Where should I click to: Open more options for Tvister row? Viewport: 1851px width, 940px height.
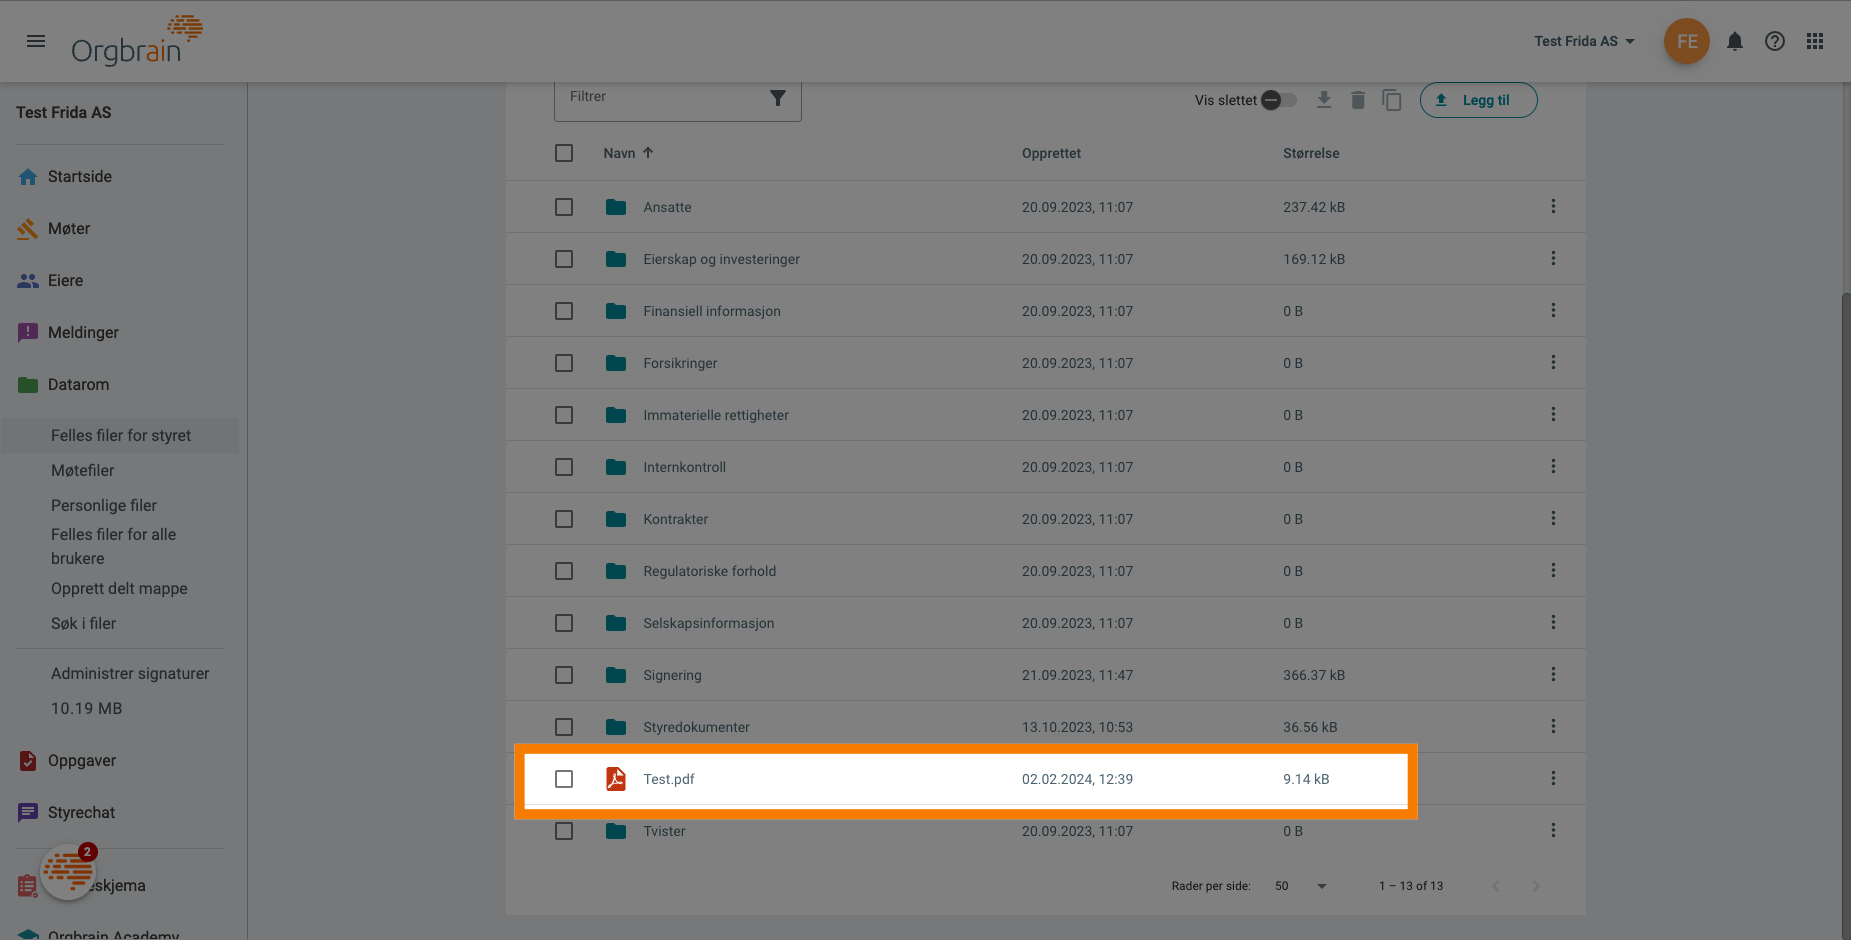tap(1553, 830)
